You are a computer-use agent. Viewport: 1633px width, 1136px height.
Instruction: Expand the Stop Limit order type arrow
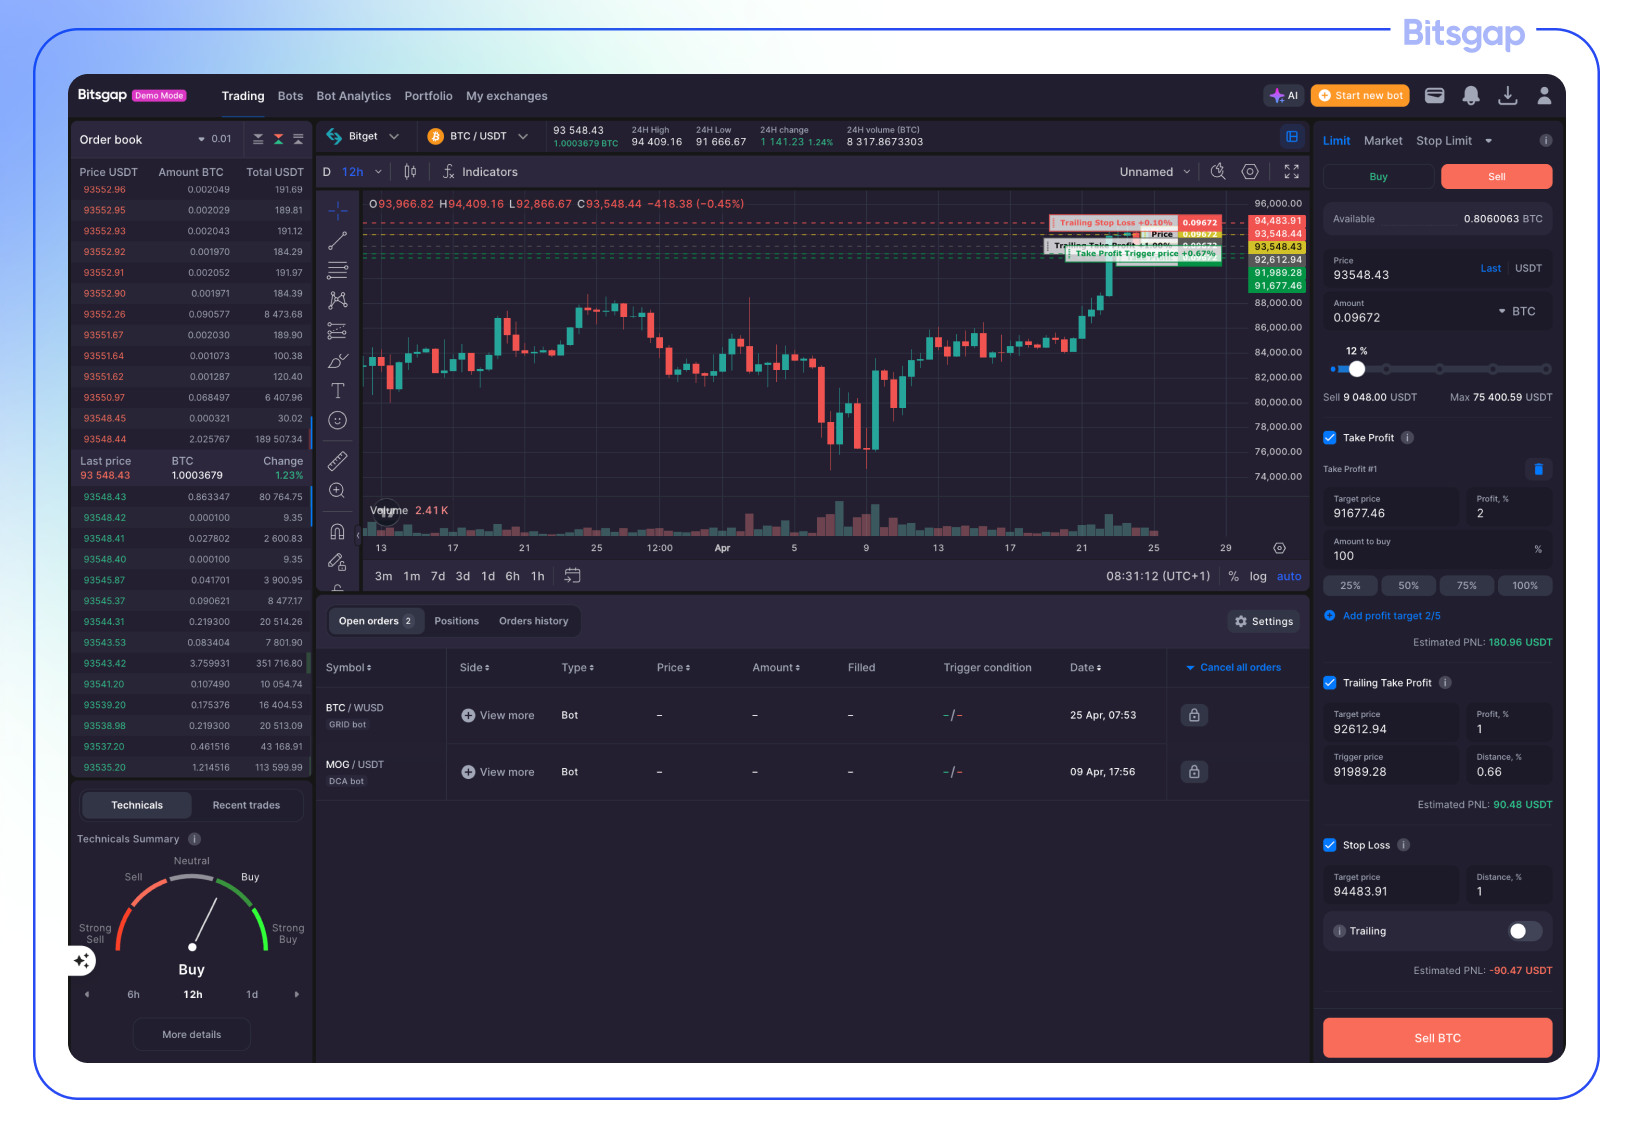1489,141
